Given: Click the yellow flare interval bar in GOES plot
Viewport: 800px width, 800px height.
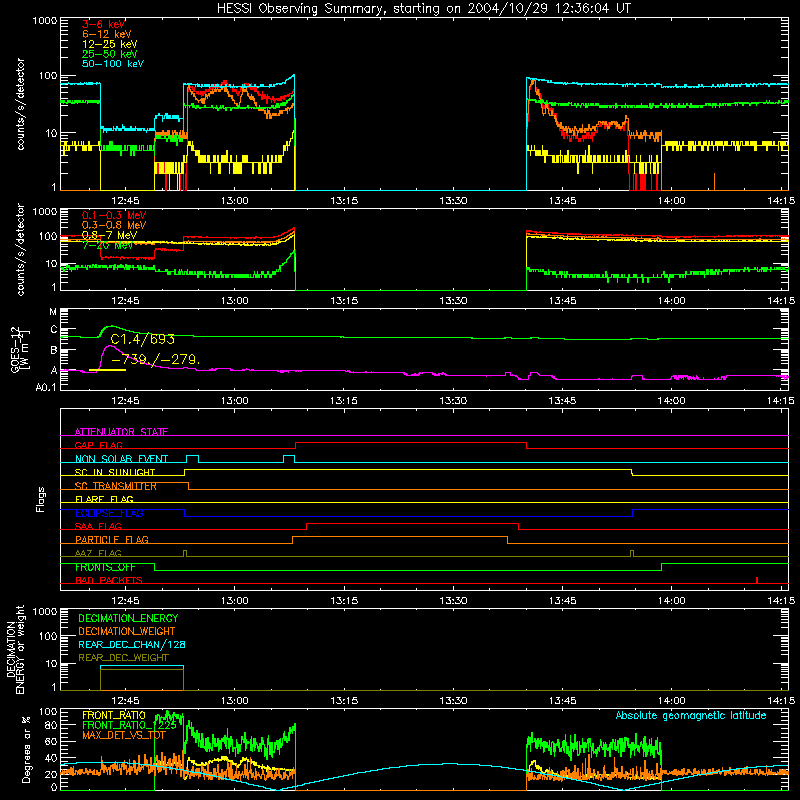Looking at the screenshot, I should coord(107,370).
